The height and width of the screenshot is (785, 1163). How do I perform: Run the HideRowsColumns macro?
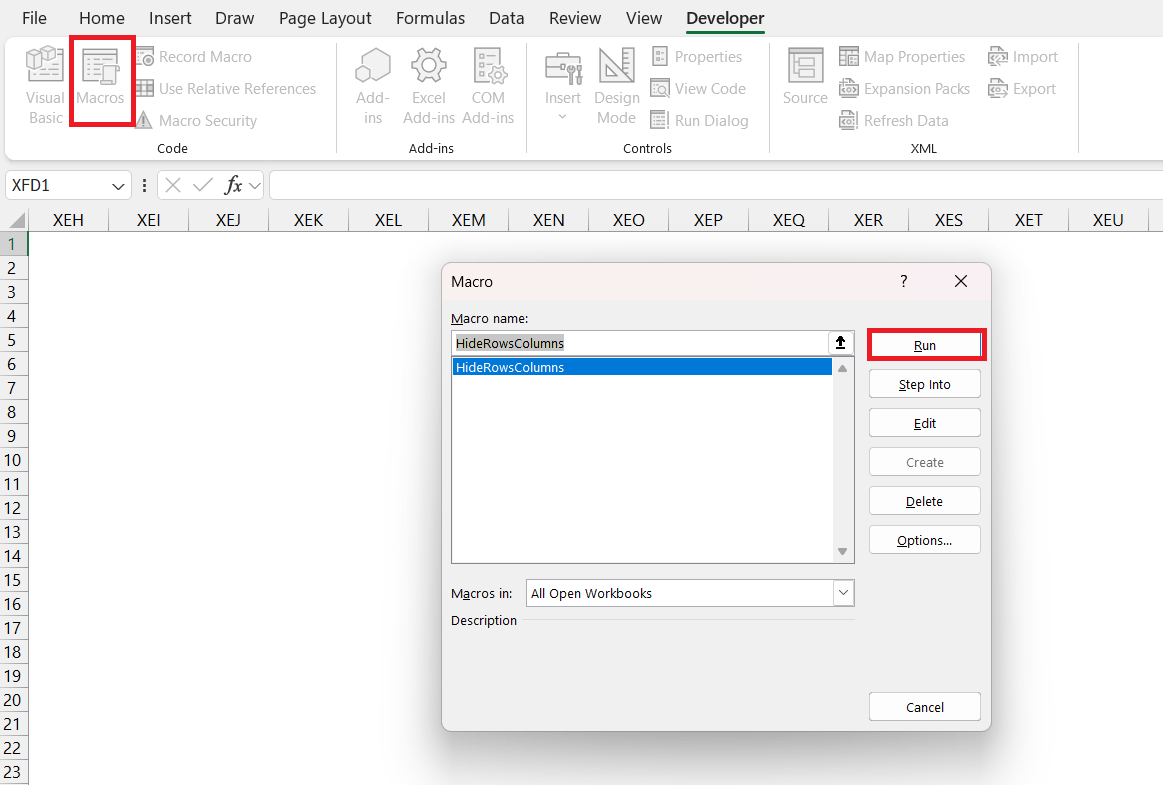[x=925, y=345]
